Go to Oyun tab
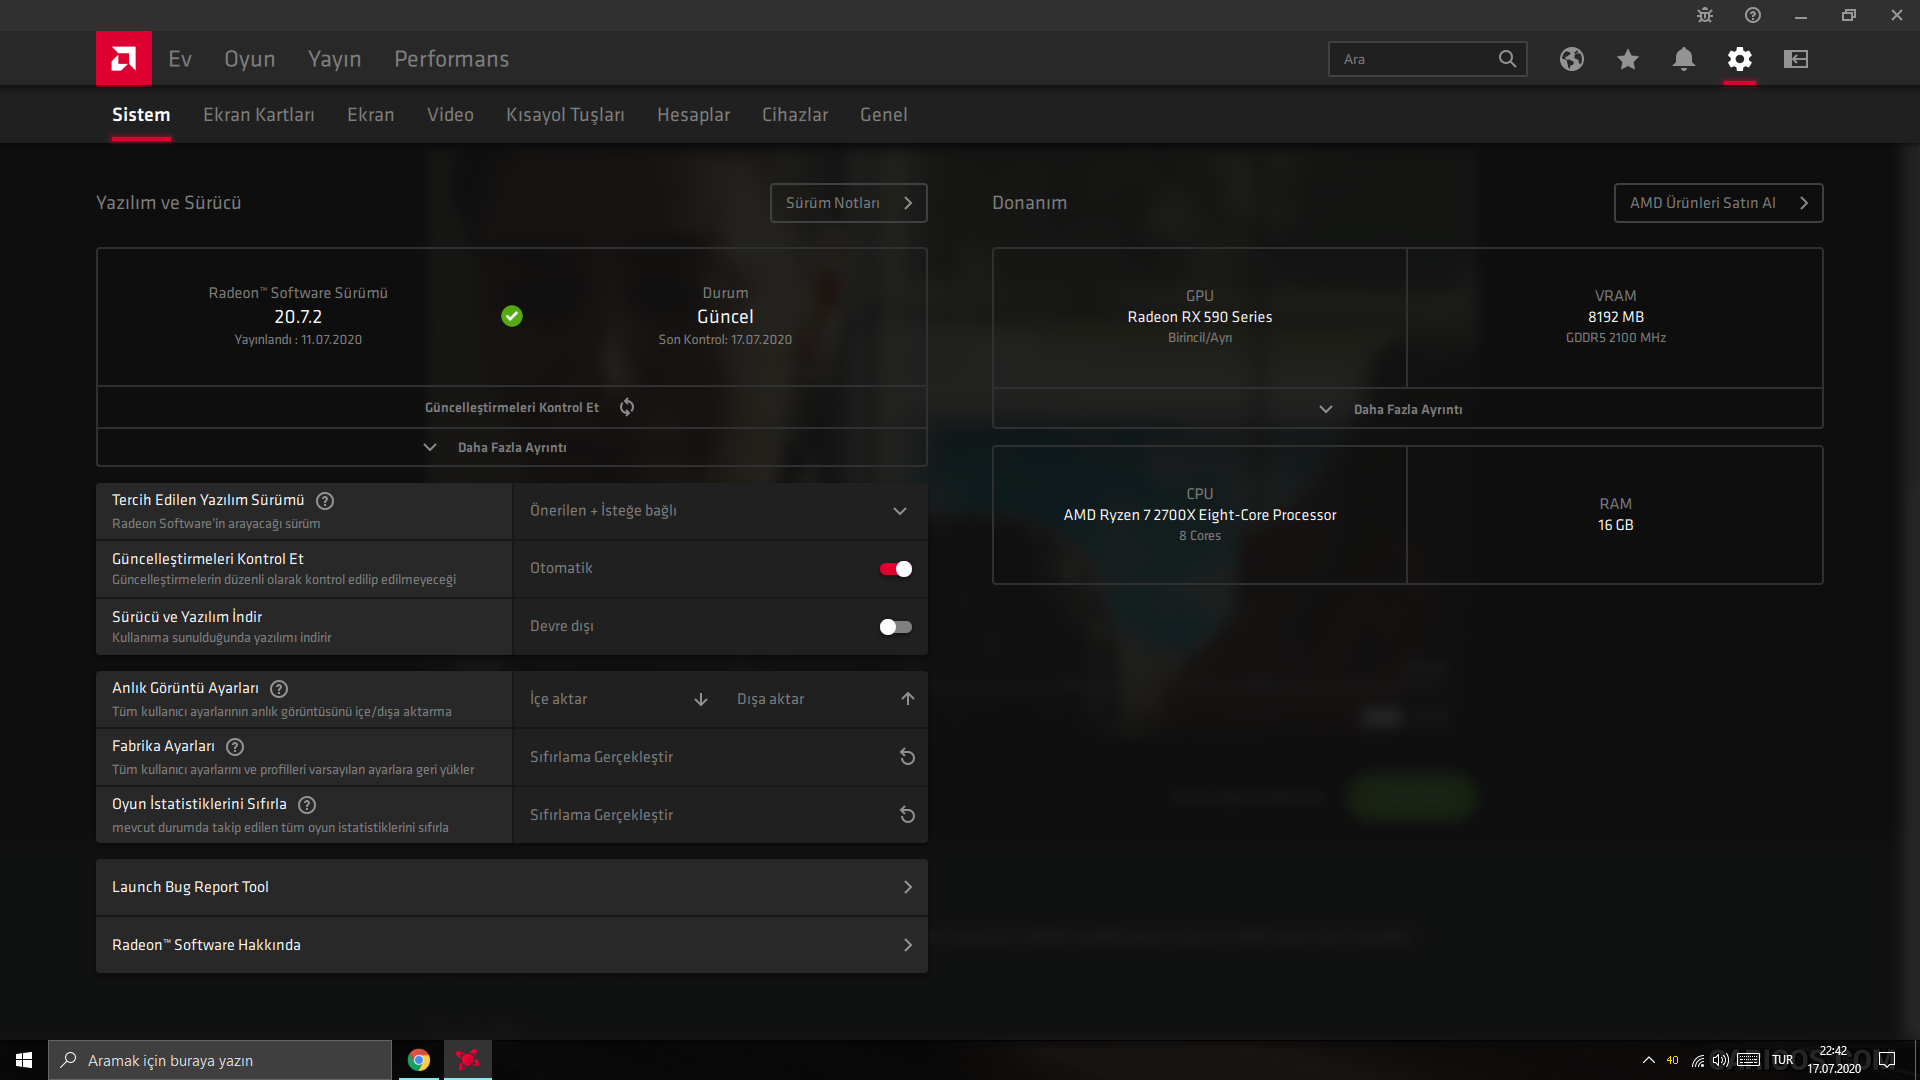1920x1080 pixels. point(250,59)
